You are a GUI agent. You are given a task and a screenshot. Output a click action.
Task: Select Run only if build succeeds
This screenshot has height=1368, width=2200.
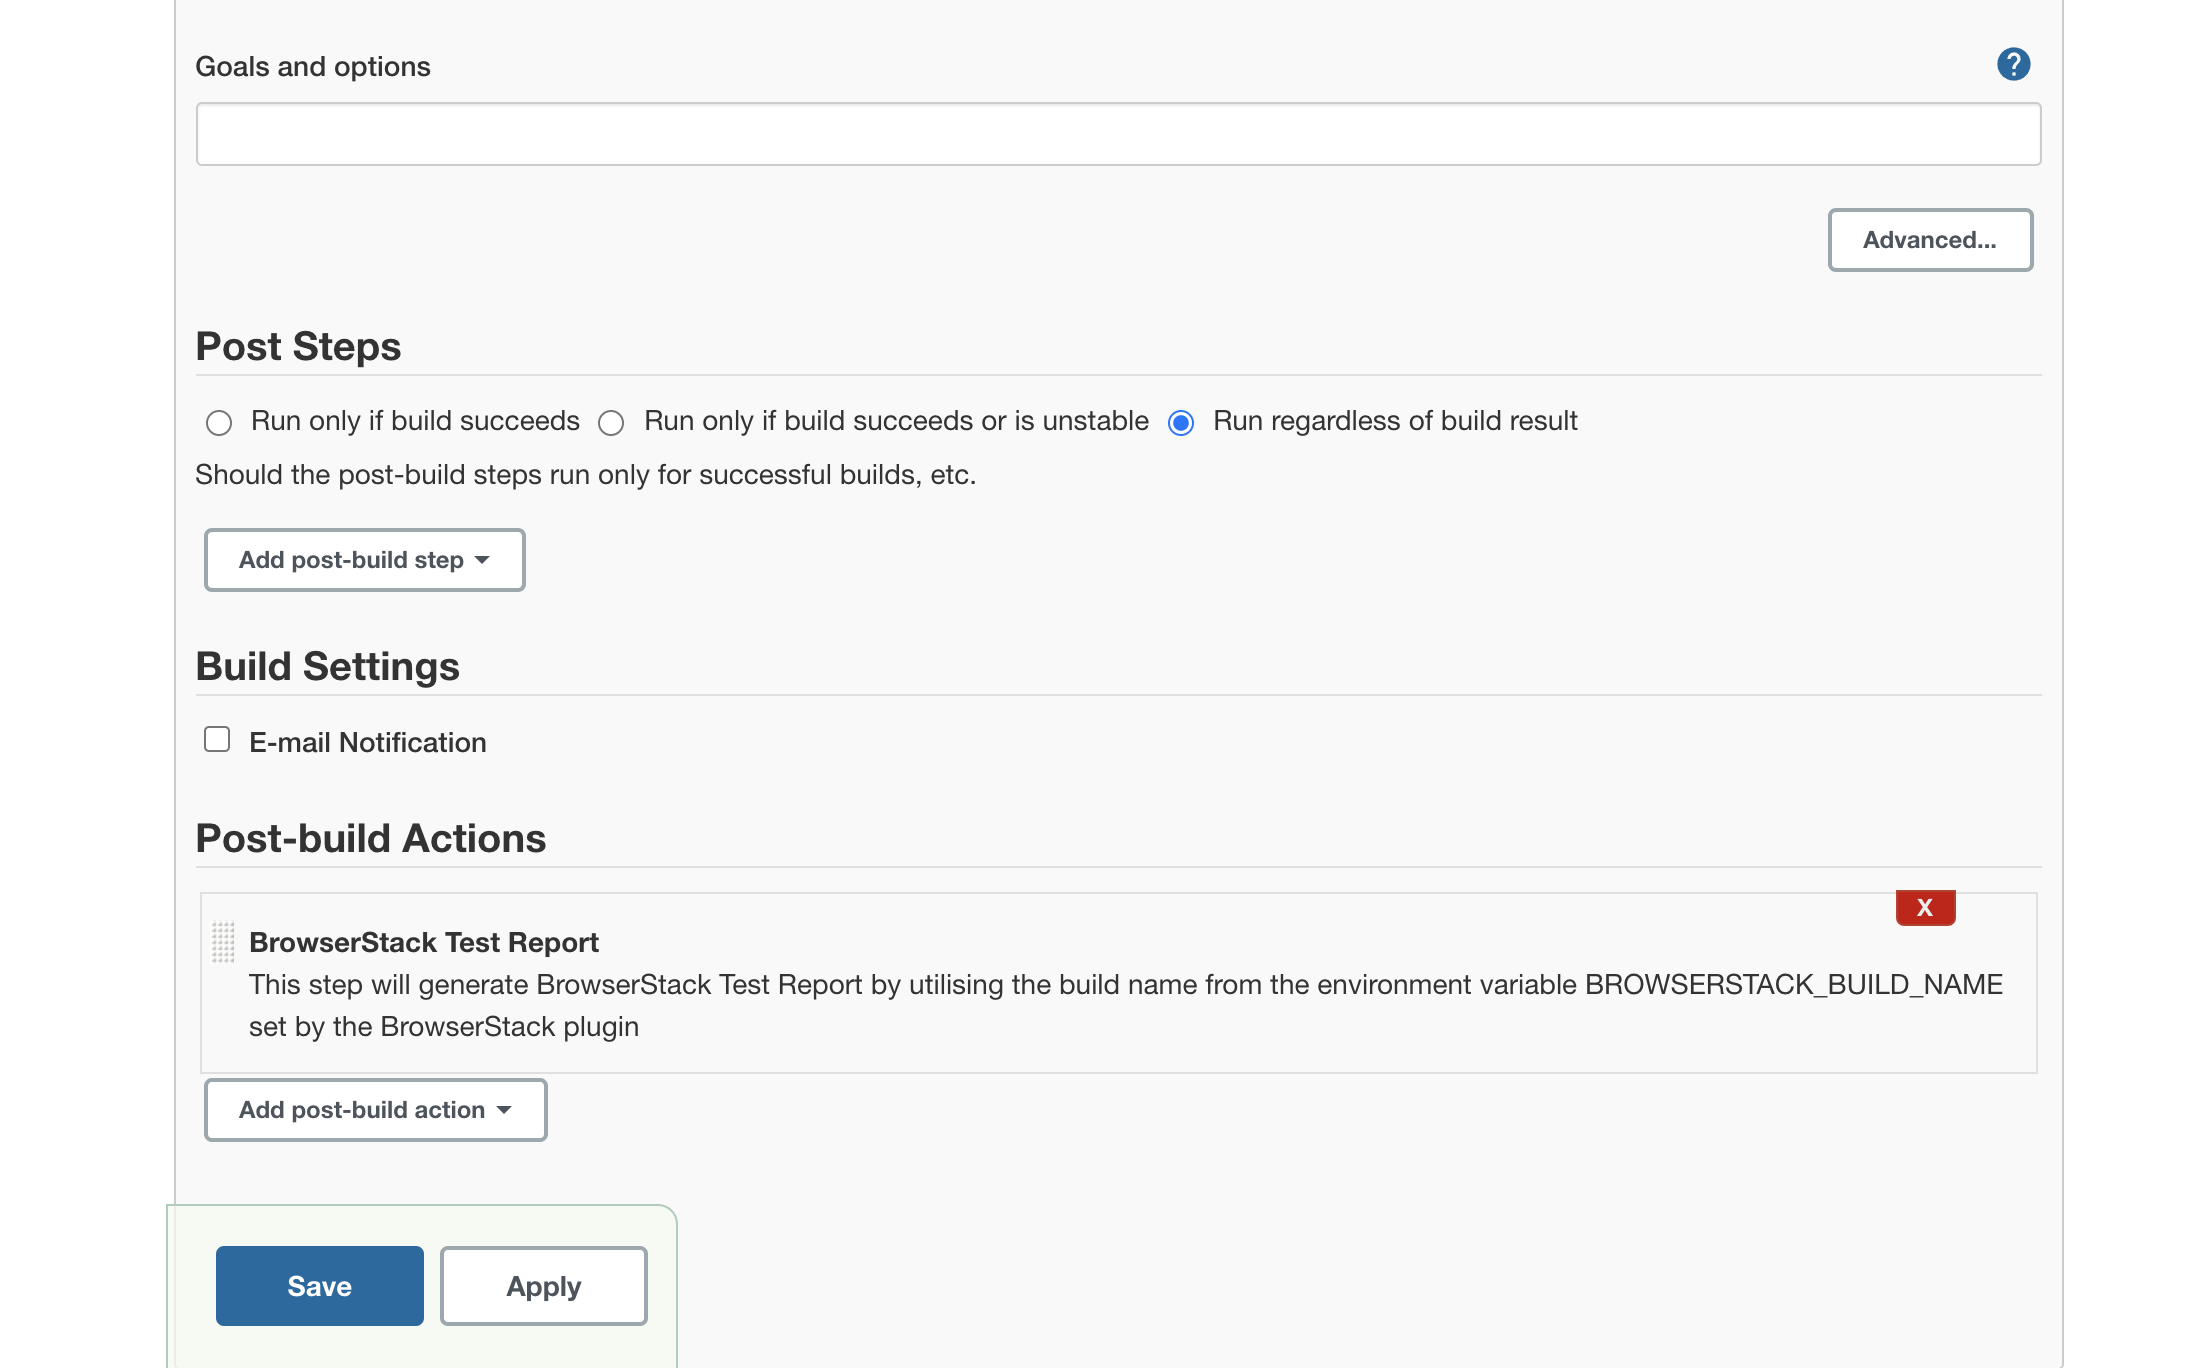coord(219,423)
